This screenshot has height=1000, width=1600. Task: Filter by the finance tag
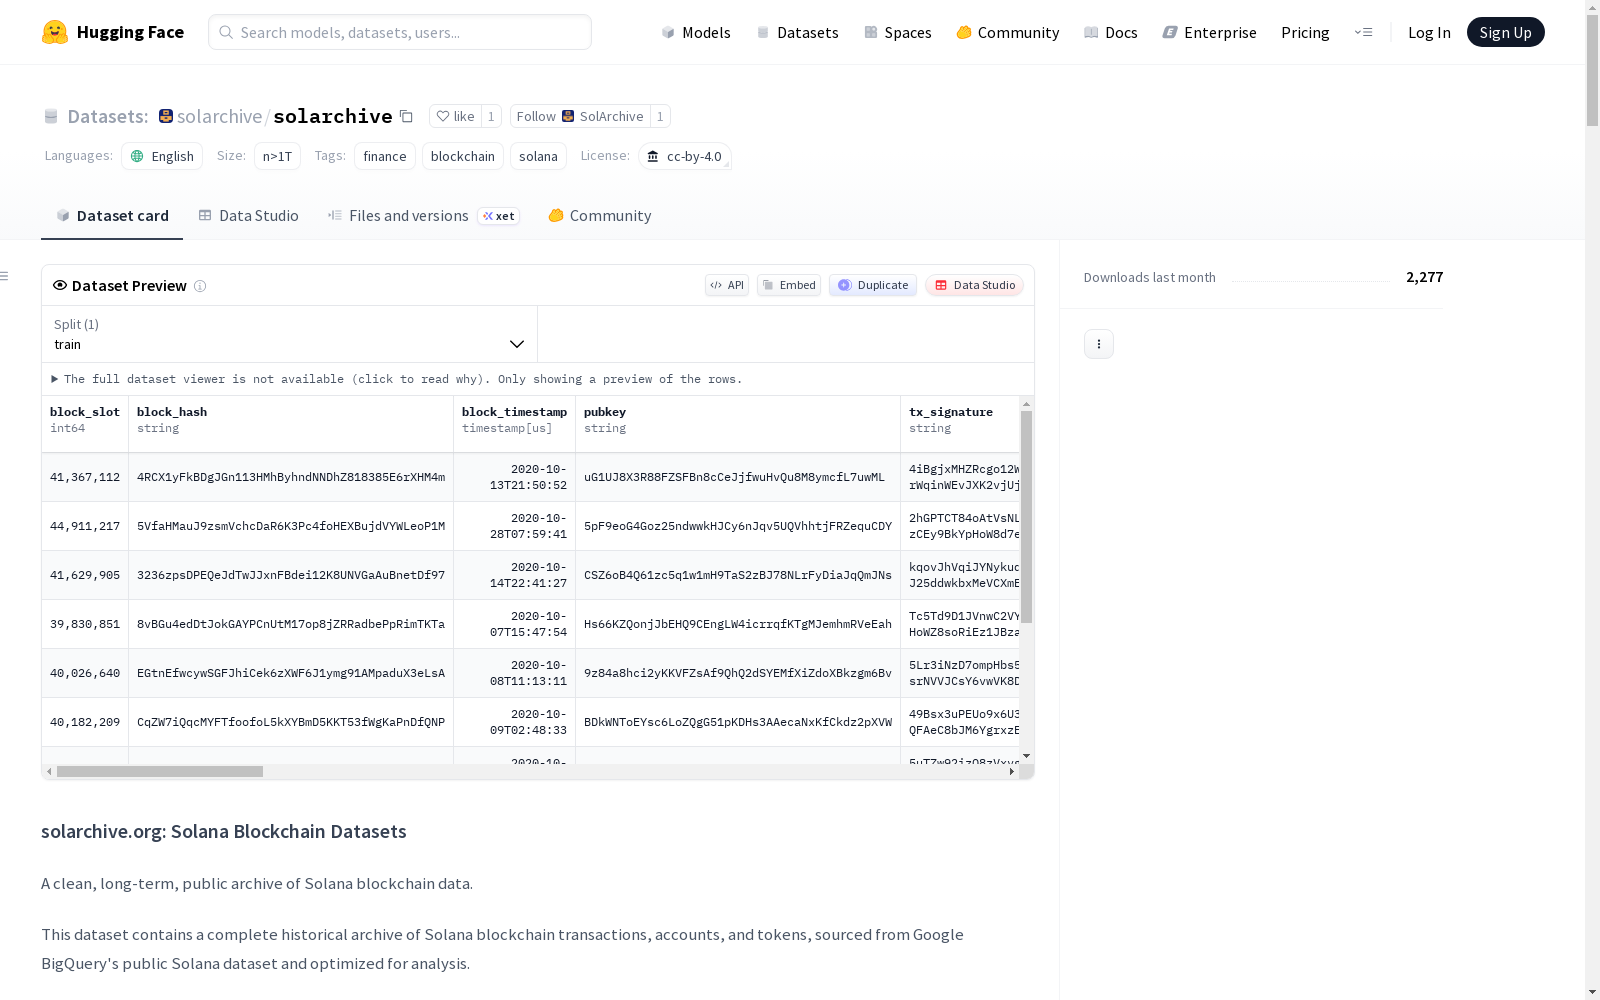(x=385, y=156)
